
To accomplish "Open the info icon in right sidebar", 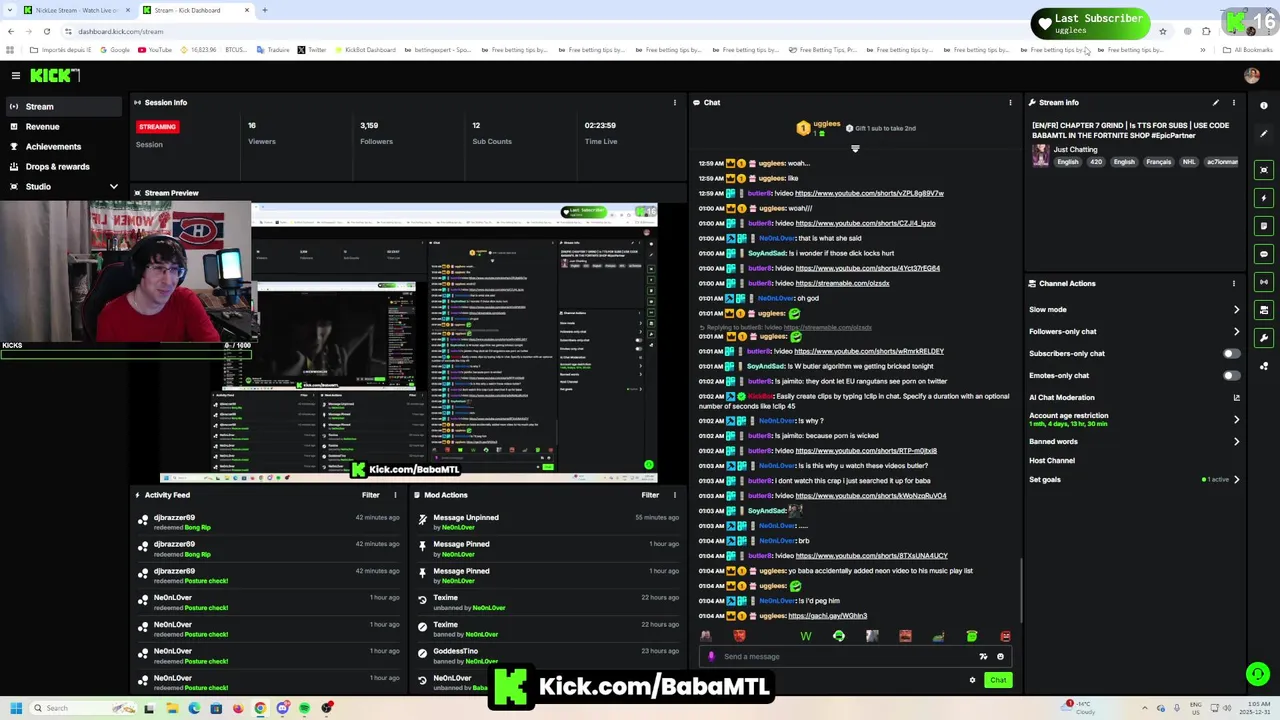I will point(1264,105).
